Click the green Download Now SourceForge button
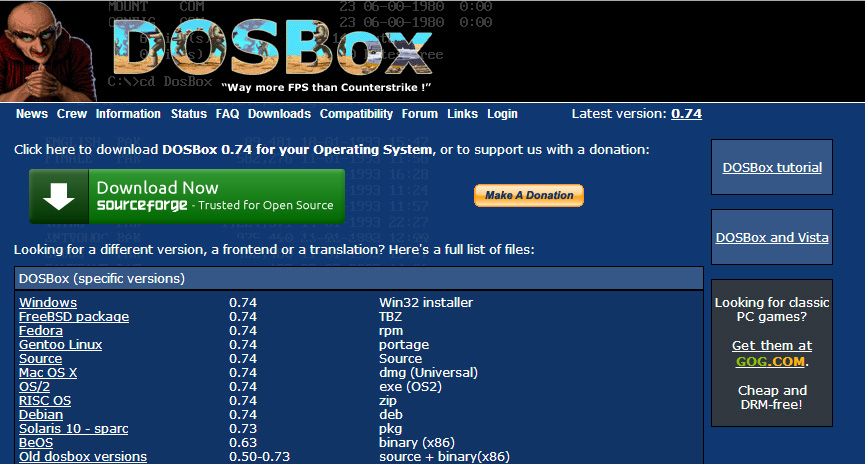 tap(187, 196)
